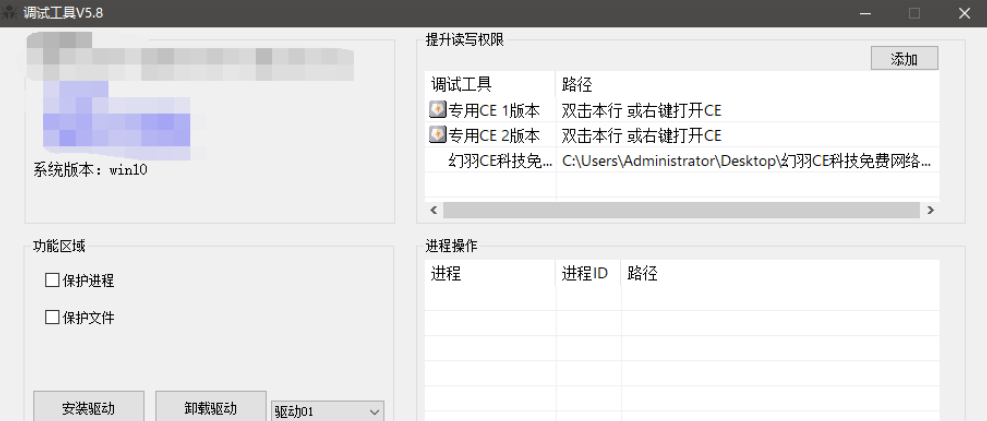Viewport: 987px width, 421px height.
Task: Select the 幻羽CE科技免 list entry
Action: point(497,160)
